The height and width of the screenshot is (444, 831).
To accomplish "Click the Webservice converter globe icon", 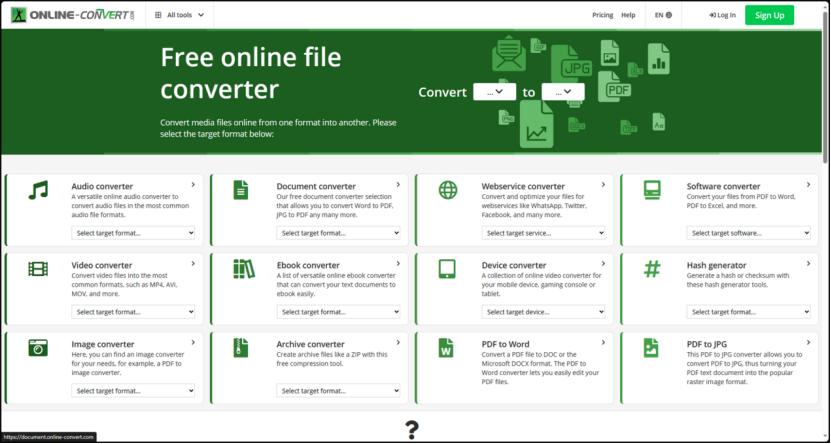I will pos(448,190).
